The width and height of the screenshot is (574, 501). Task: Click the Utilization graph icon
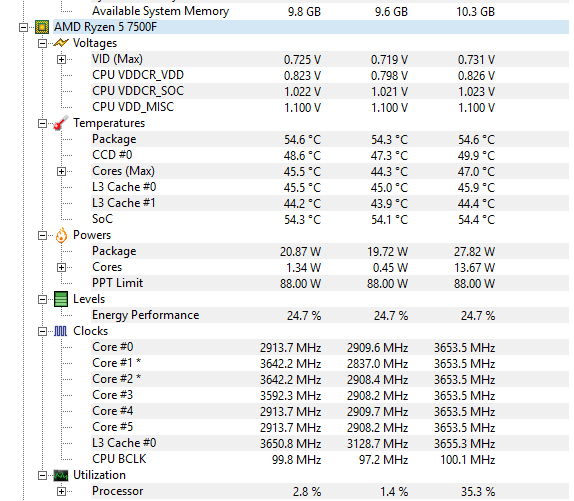click(x=61, y=475)
